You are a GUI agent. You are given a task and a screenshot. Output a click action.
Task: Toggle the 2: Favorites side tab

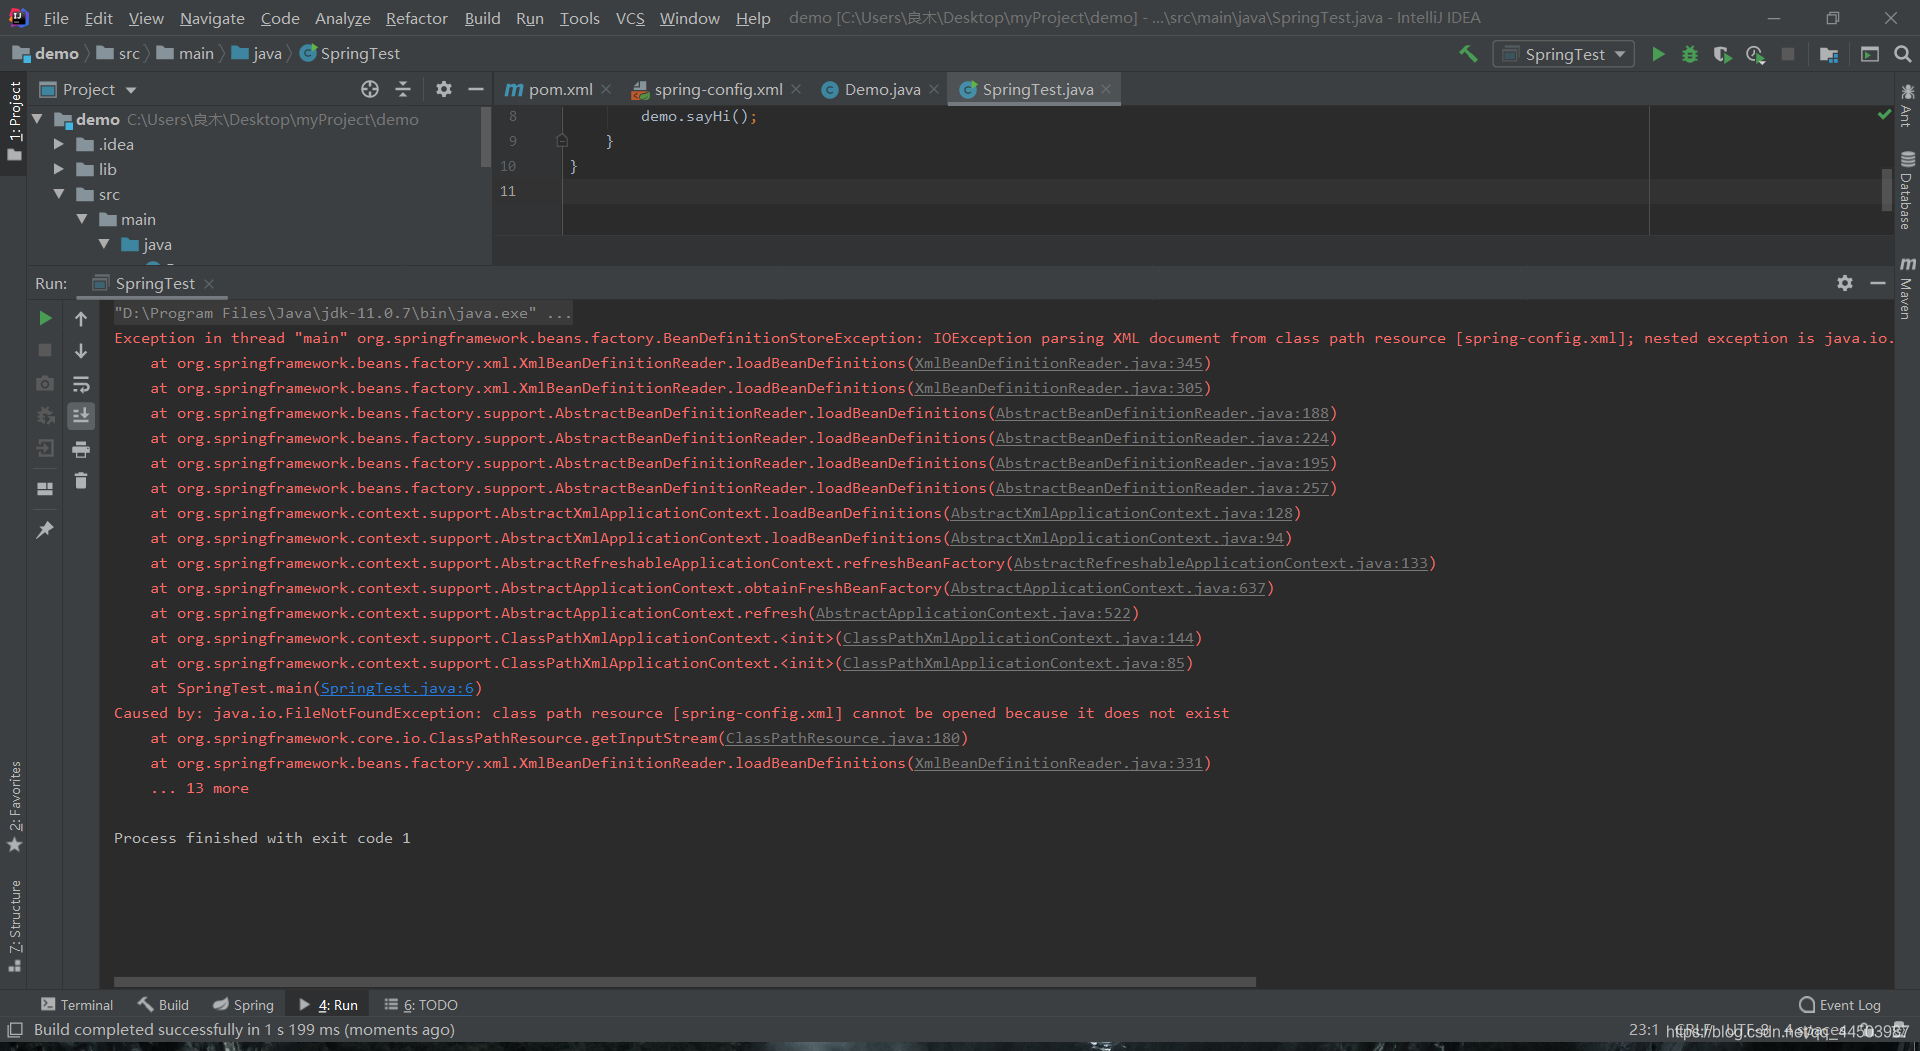(x=14, y=806)
